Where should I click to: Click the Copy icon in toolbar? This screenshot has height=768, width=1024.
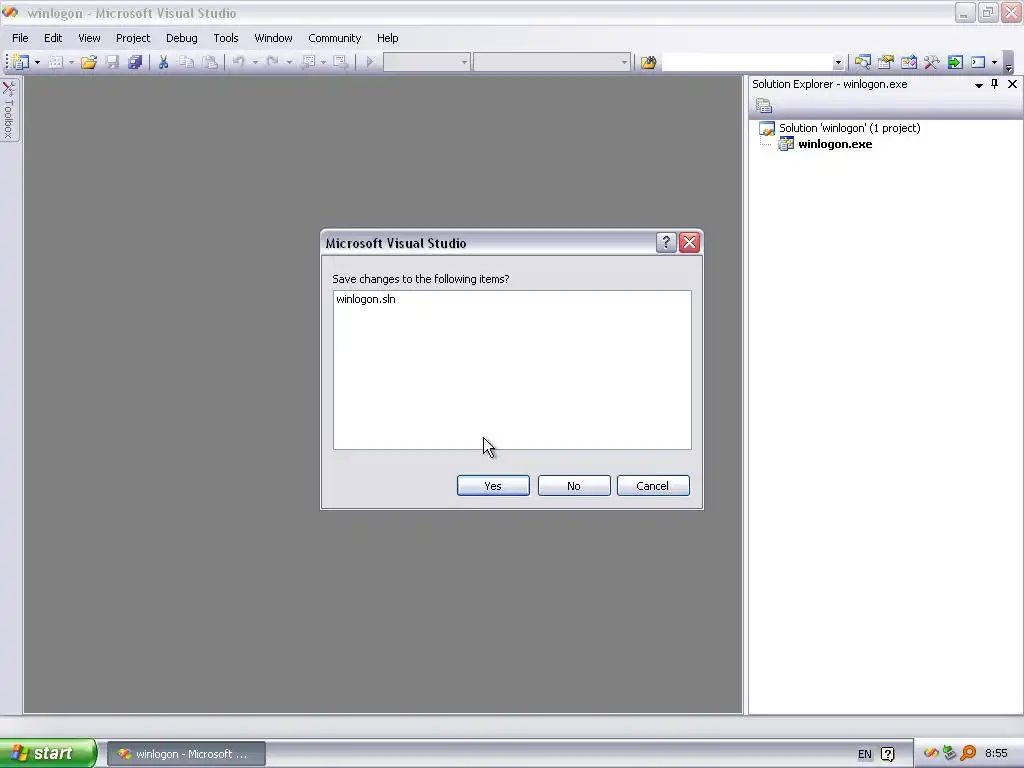coord(186,62)
